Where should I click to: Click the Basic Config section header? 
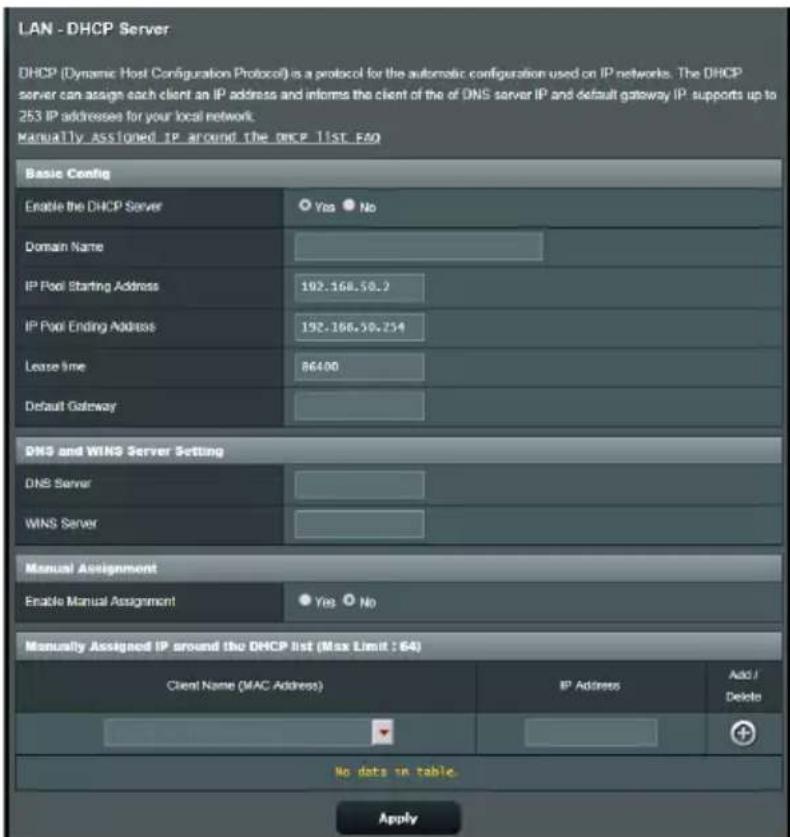tap(399, 173)
